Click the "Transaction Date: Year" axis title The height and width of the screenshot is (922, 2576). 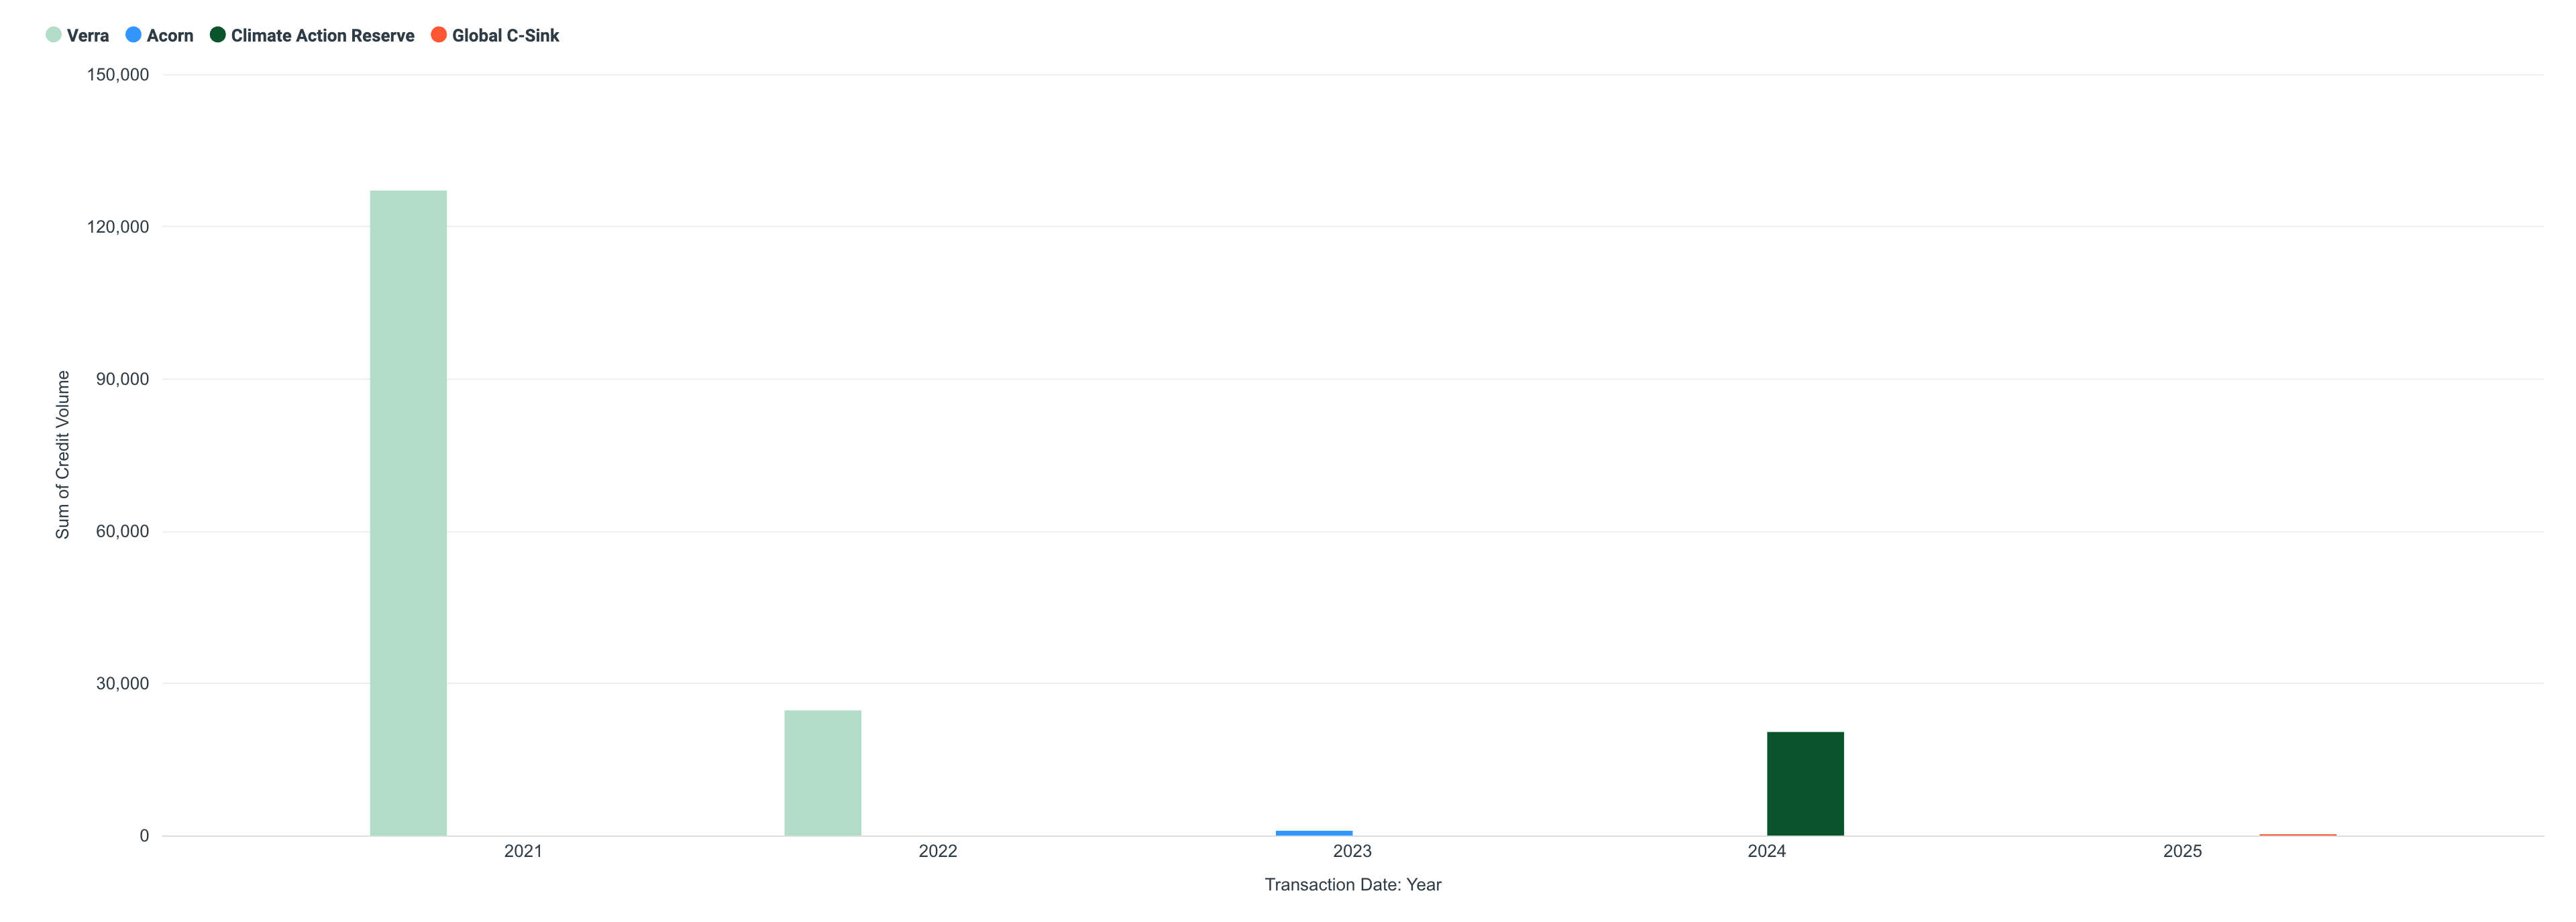click(1352, 885)
